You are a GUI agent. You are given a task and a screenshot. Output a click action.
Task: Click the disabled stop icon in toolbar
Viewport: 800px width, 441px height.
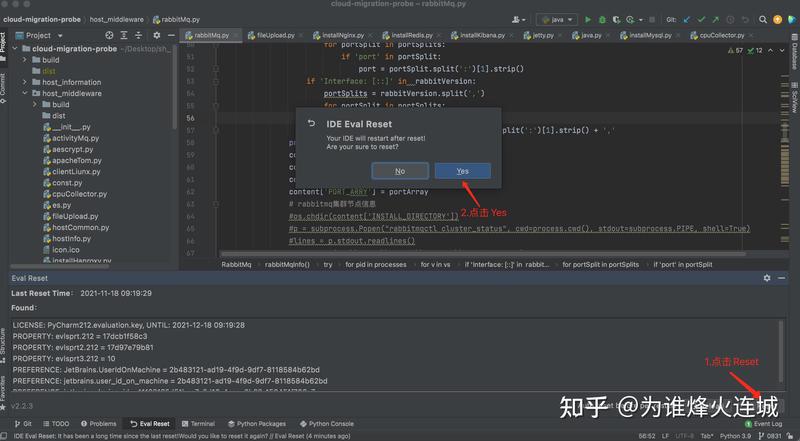click(652, 19)
